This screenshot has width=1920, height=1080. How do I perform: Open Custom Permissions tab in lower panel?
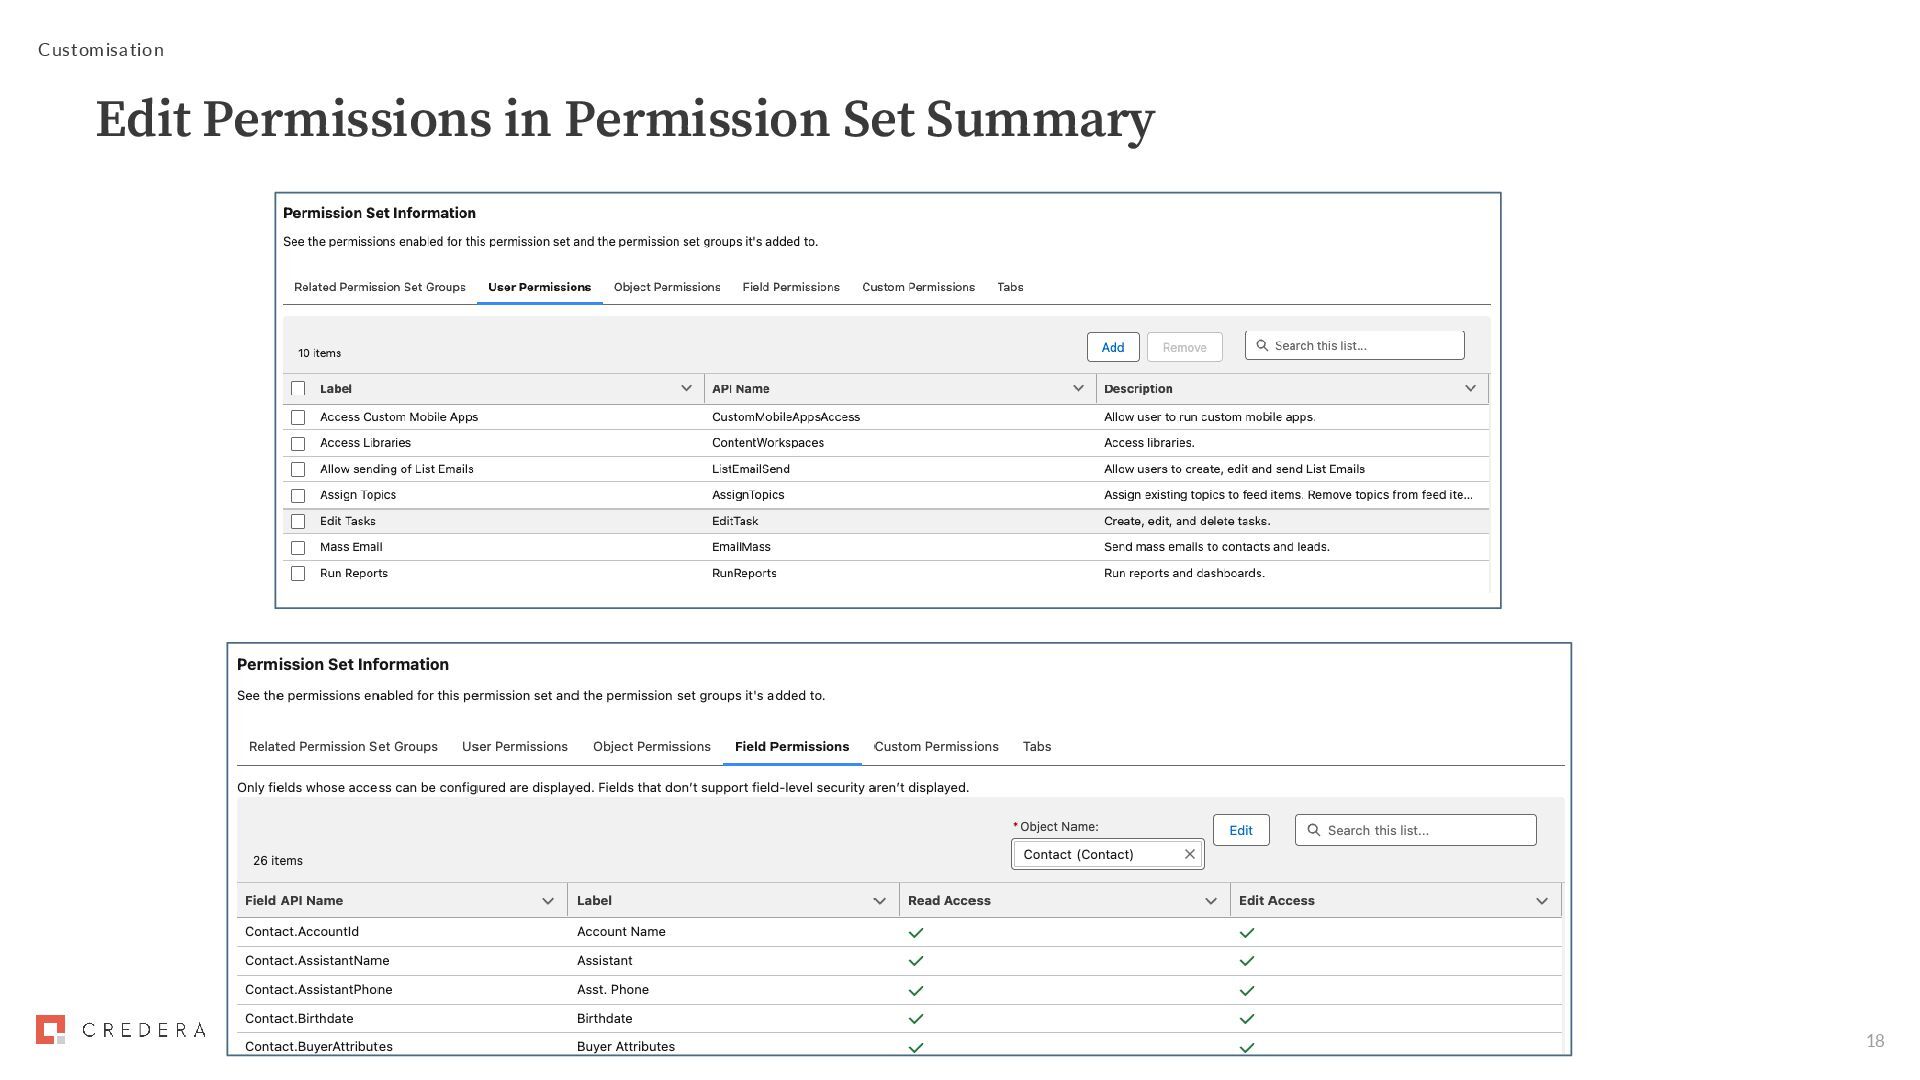936,747
